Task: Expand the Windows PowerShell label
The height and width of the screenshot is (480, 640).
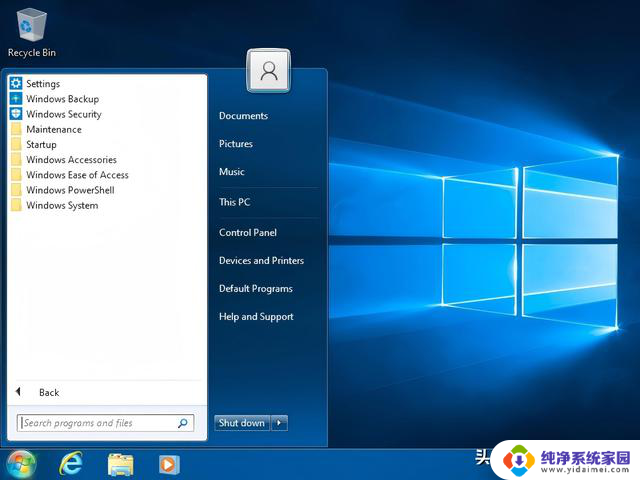Action: (x=70, y=190)
